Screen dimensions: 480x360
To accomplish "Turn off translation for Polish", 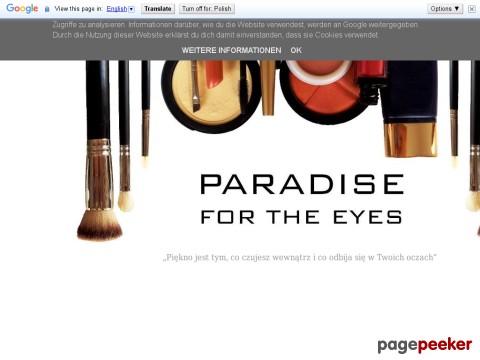I will point(207,9).
